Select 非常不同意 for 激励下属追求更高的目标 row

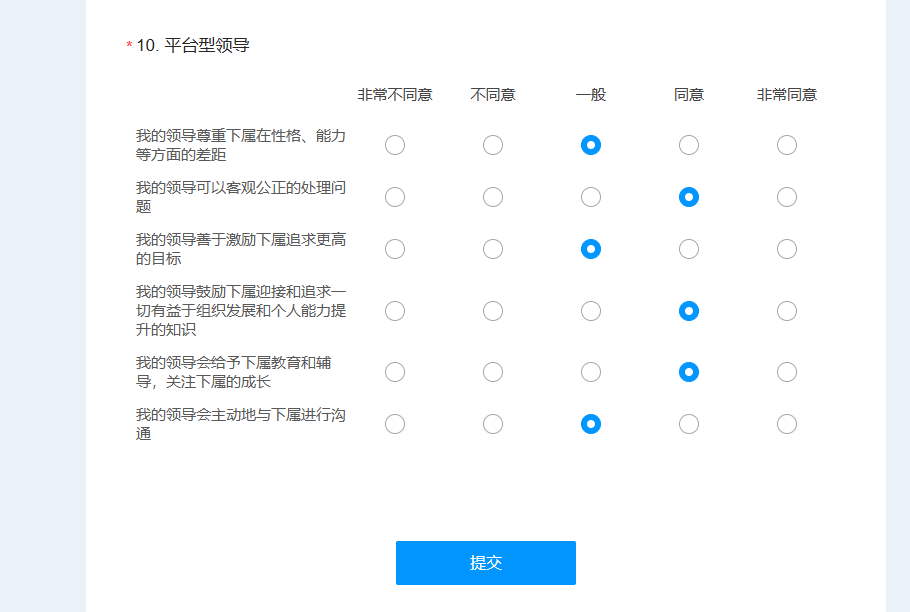click(395, 249)
